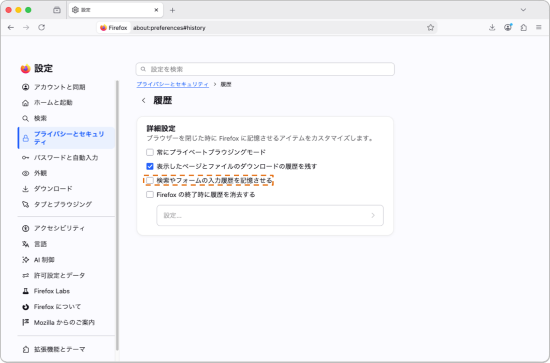
Task: Check 検索やフォームの入力履歴を記憶させる
Action: pos(150,180)
